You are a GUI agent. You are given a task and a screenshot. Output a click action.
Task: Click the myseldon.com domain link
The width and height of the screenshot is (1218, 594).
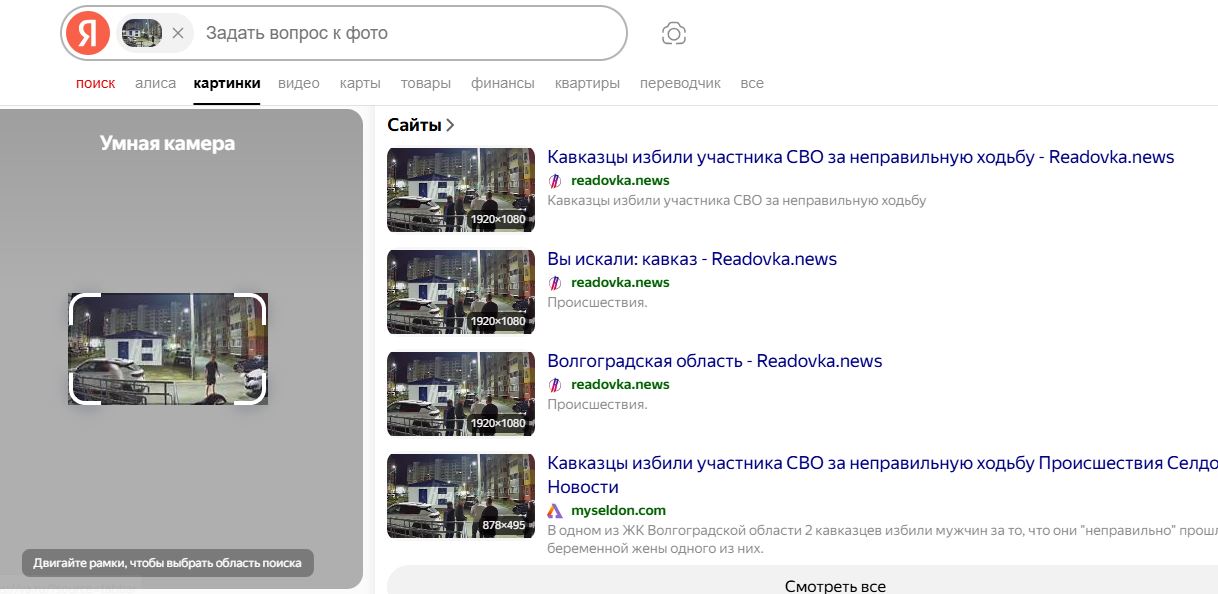618,510
